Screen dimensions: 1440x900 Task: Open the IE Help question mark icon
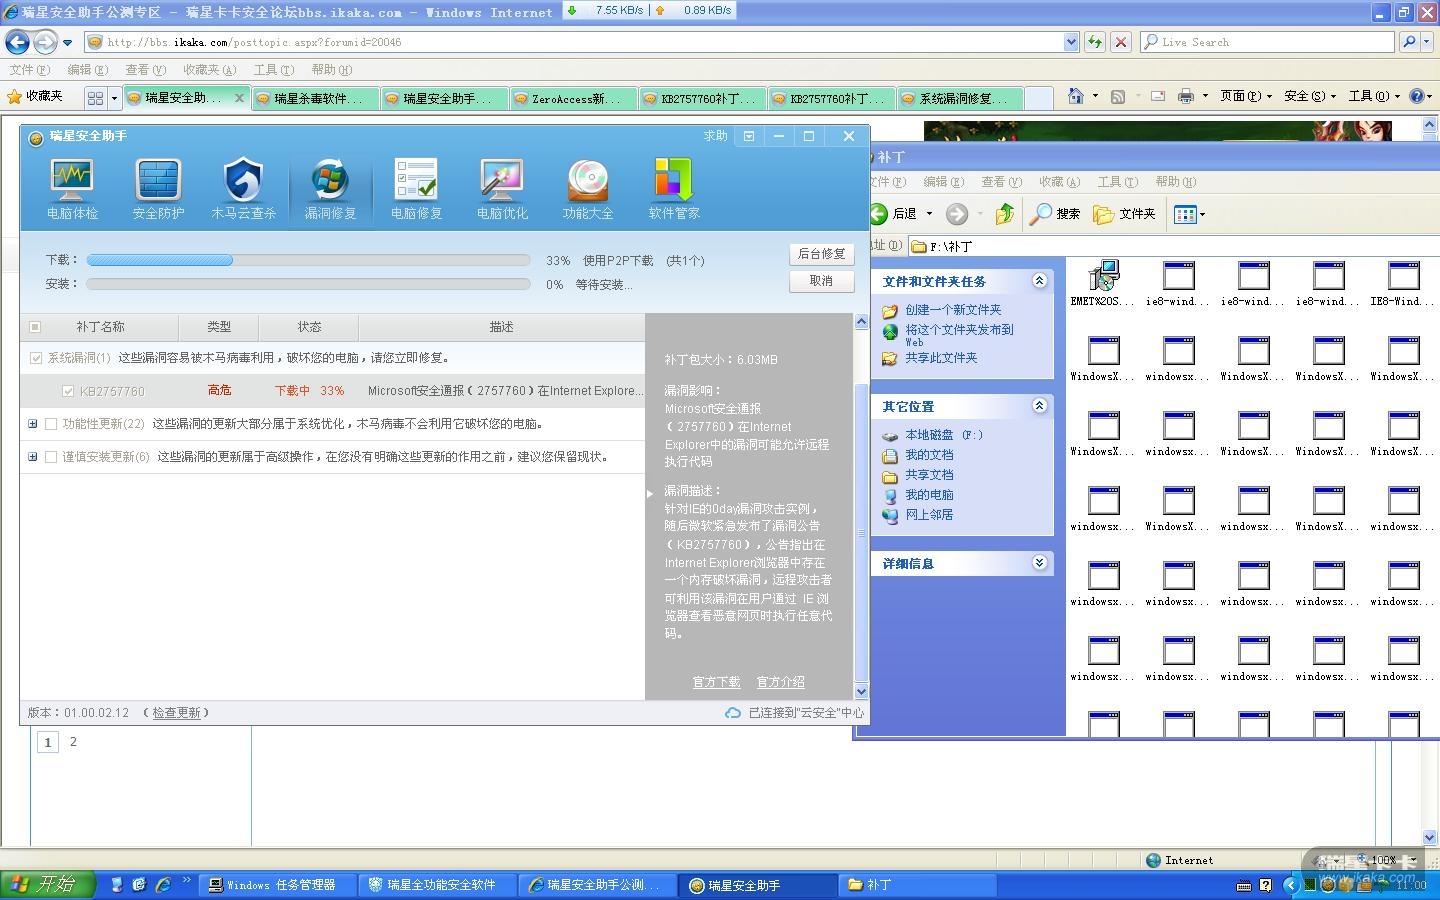(x=1416, y=96)
